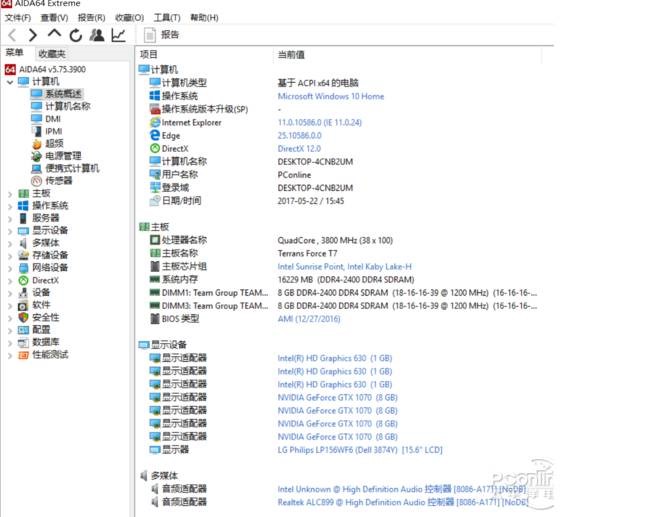Select the DESKTOP-4CNB2UM 计算机名称 value
The height and width of the screenshot is (517, 672).
pos(315,162)
